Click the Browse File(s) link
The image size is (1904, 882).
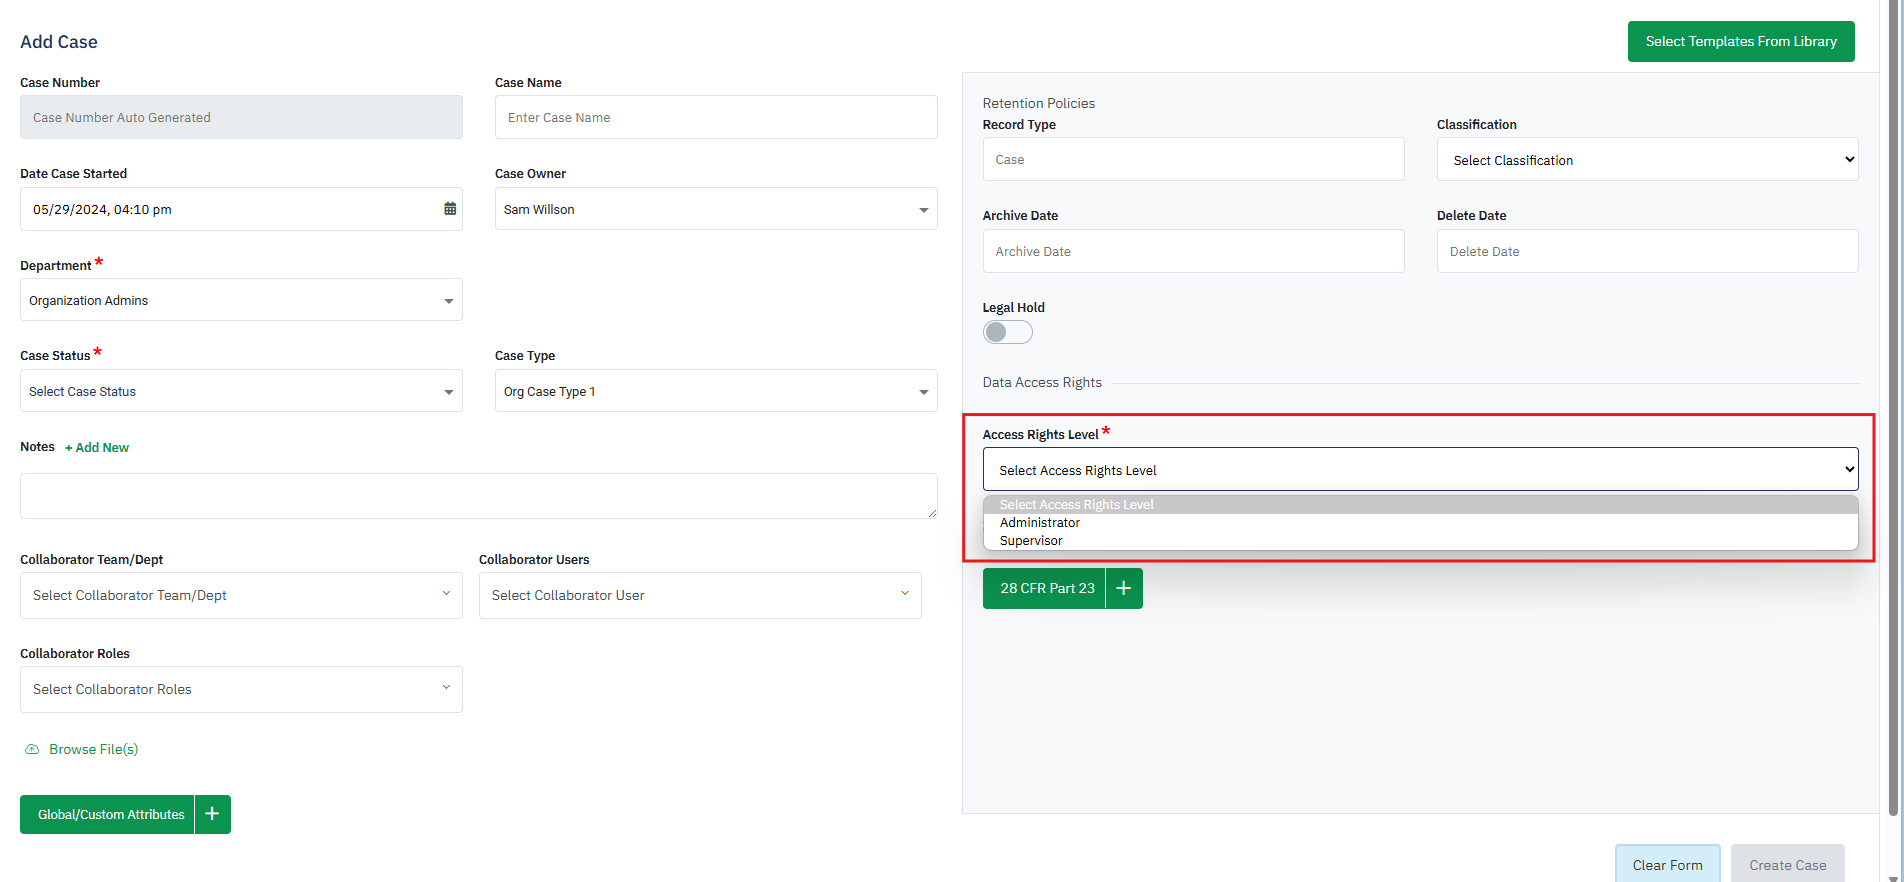[94, 749]
